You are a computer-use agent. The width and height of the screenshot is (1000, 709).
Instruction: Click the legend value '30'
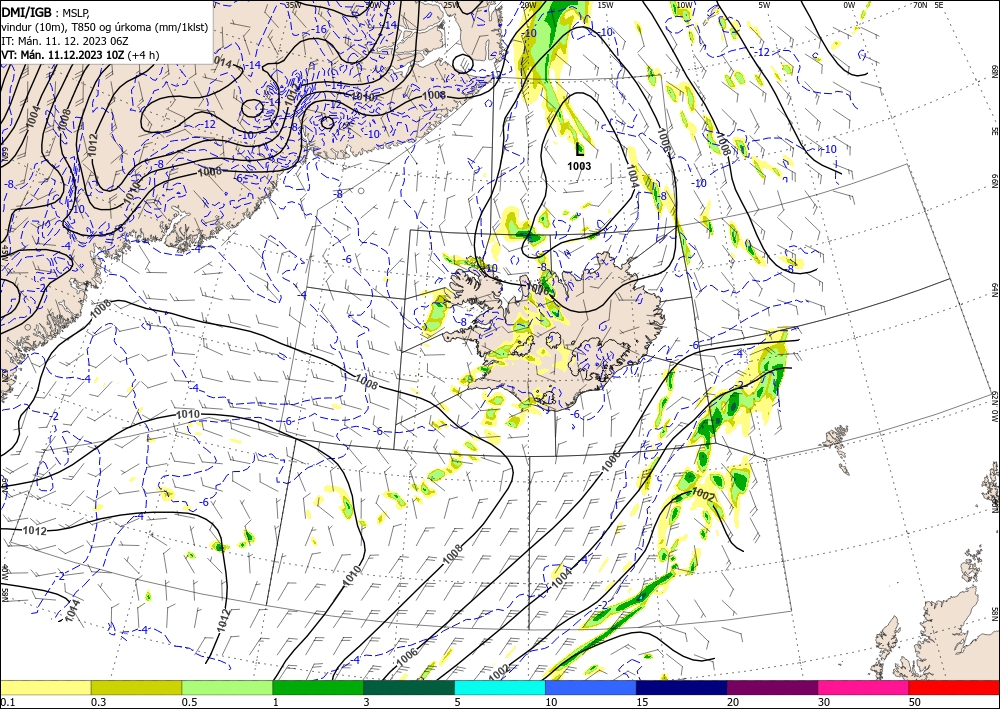click(824, 702)
